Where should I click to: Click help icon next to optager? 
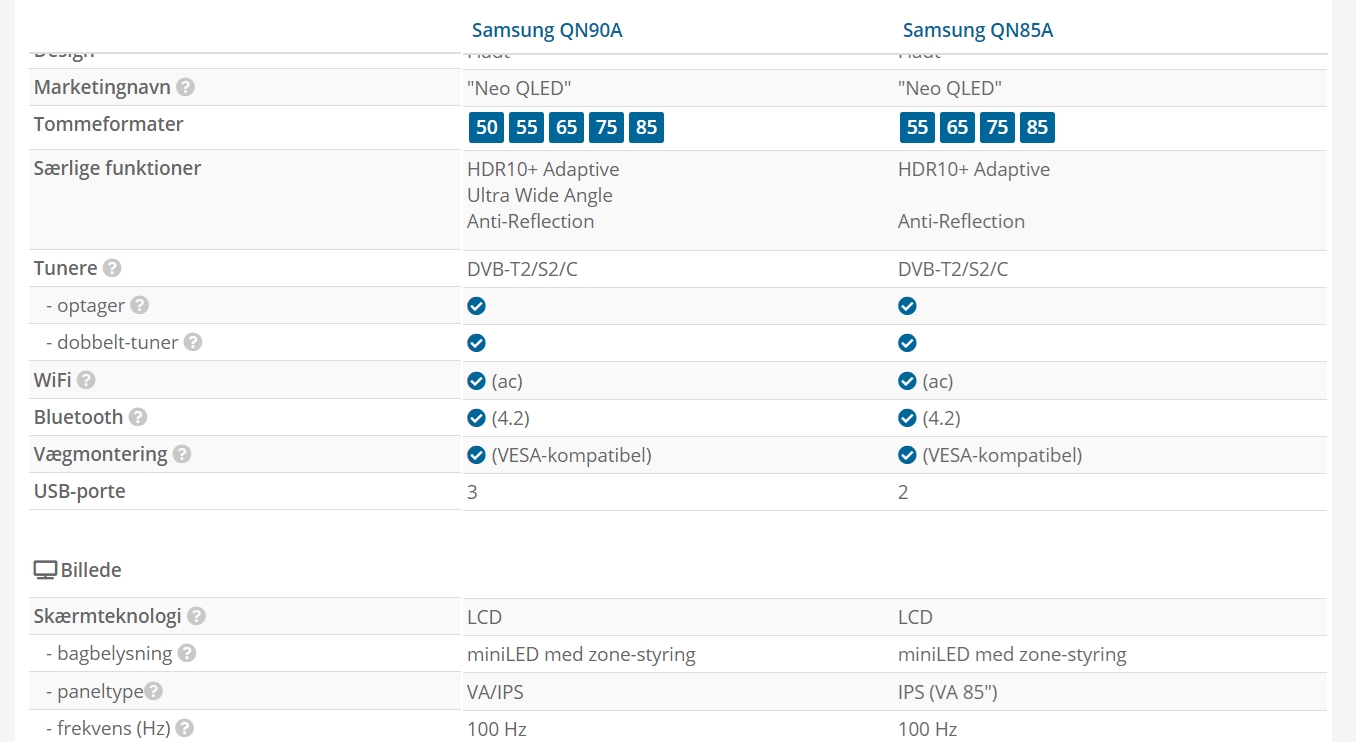click(140, 305)
